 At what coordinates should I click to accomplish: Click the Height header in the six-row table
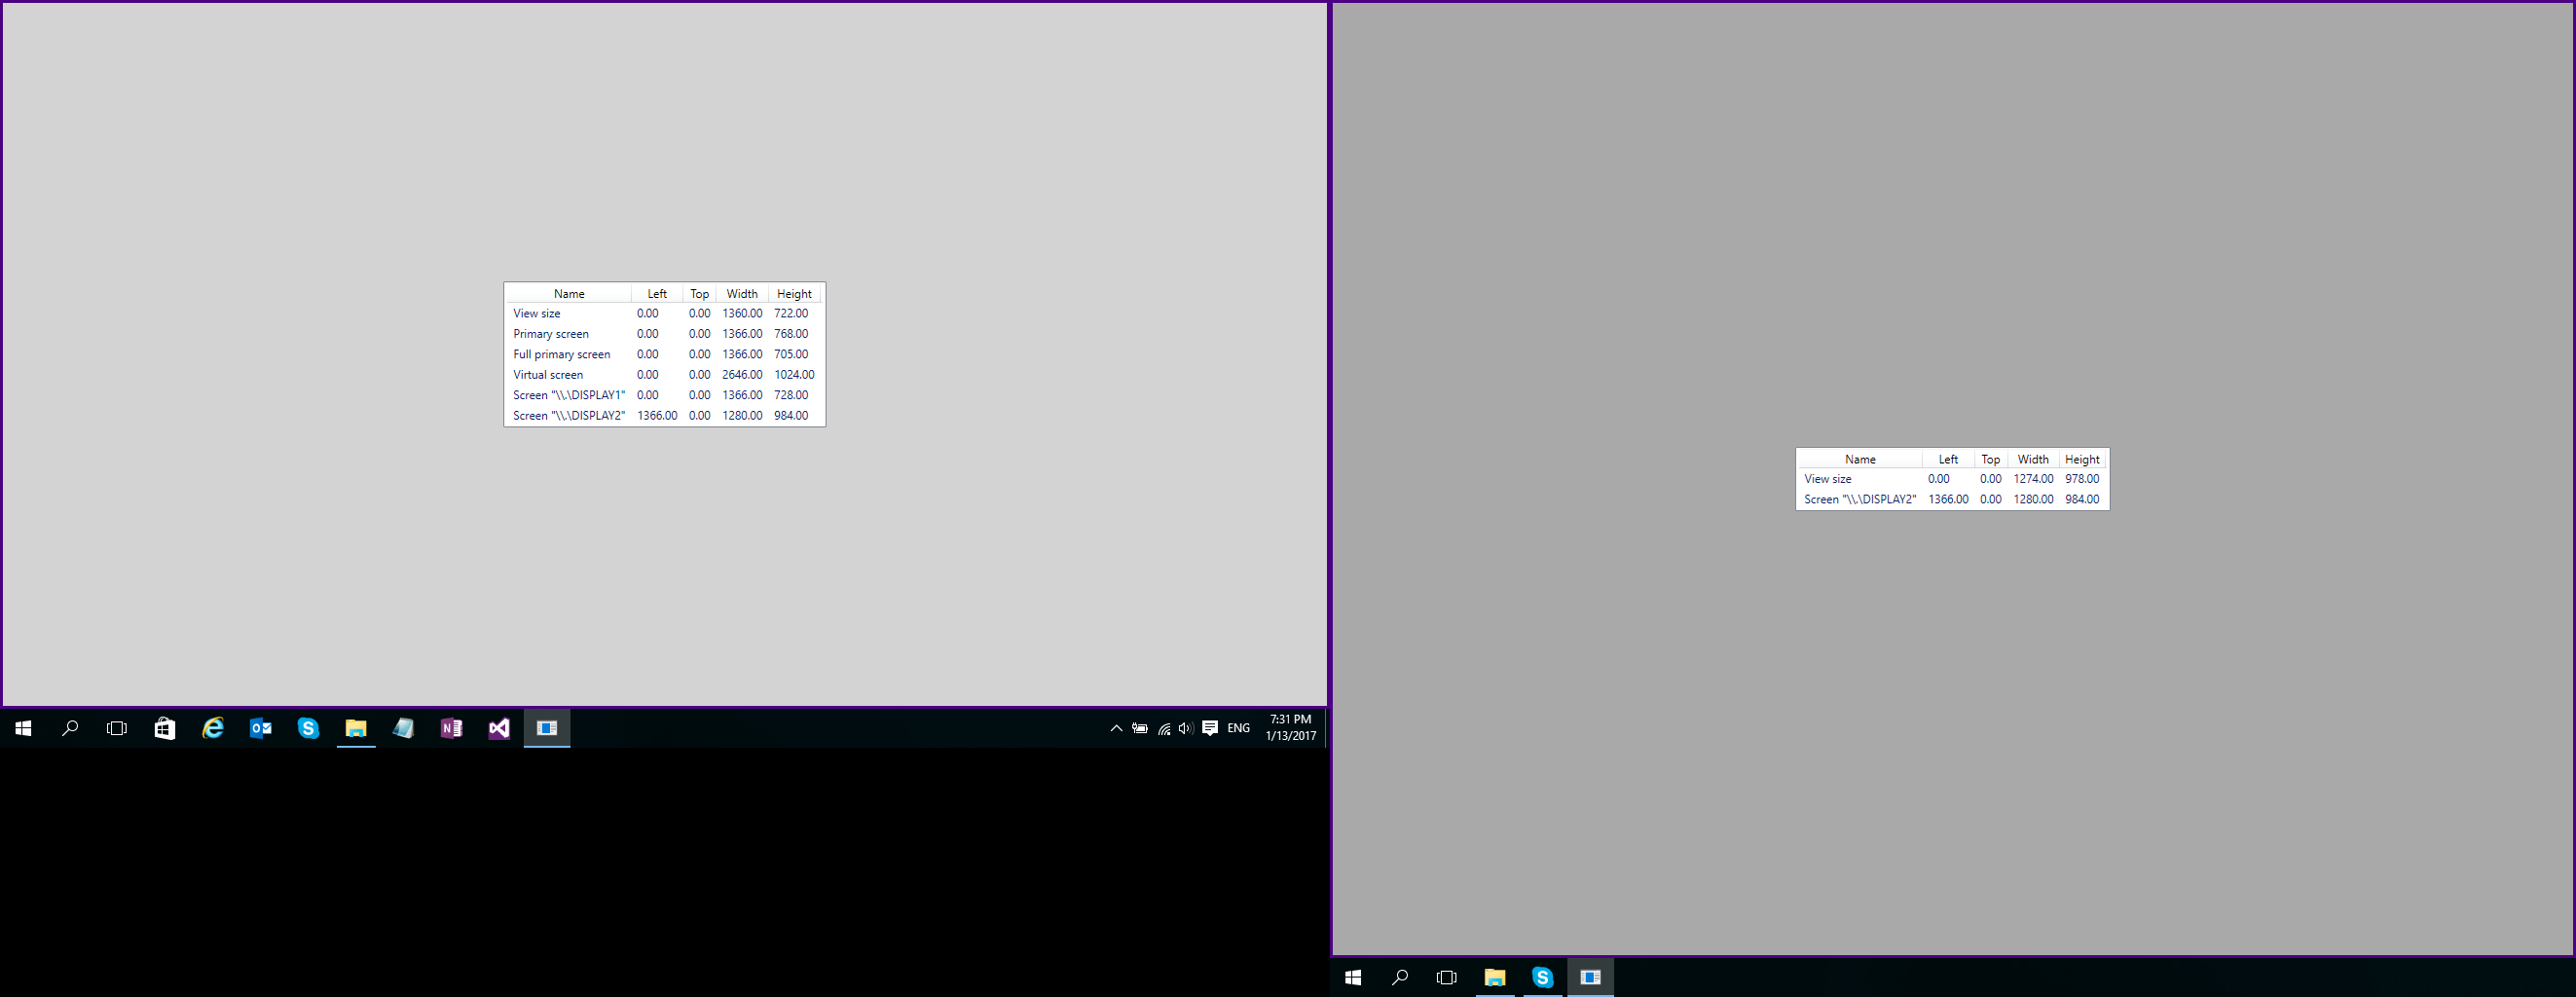[x=794, y=294]
